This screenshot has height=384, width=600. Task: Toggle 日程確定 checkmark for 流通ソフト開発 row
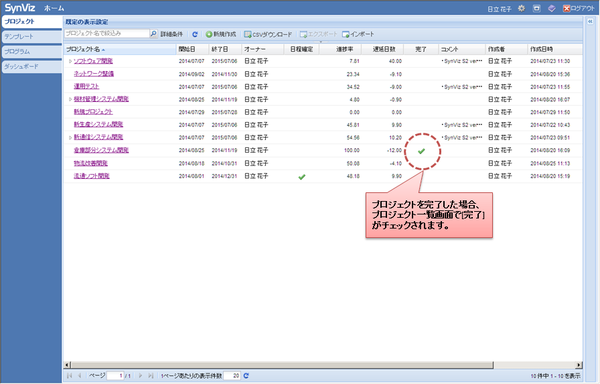click(x=302, y=177)
